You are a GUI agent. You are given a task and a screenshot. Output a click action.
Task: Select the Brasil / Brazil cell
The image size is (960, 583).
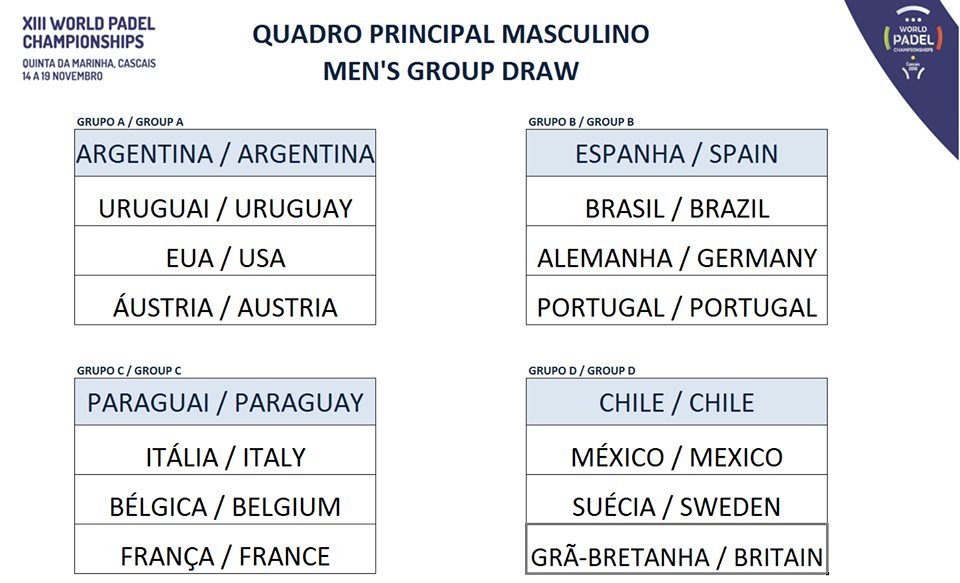tap(676, 208)
